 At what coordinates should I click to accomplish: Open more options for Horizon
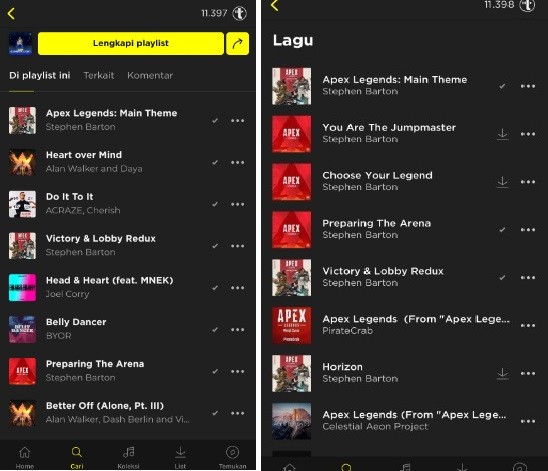[528, 374]
